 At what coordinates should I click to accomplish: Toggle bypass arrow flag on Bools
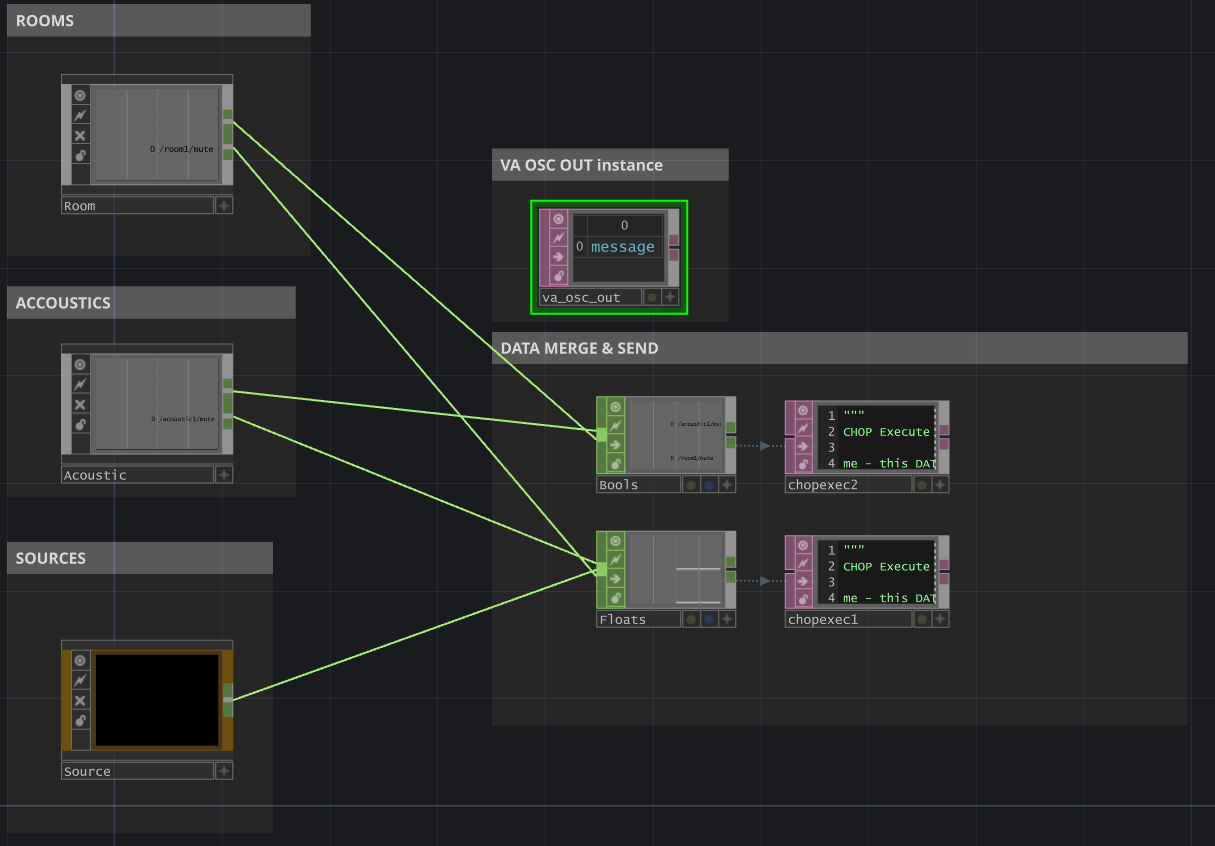pyautogui.click(x=615, y=445)
